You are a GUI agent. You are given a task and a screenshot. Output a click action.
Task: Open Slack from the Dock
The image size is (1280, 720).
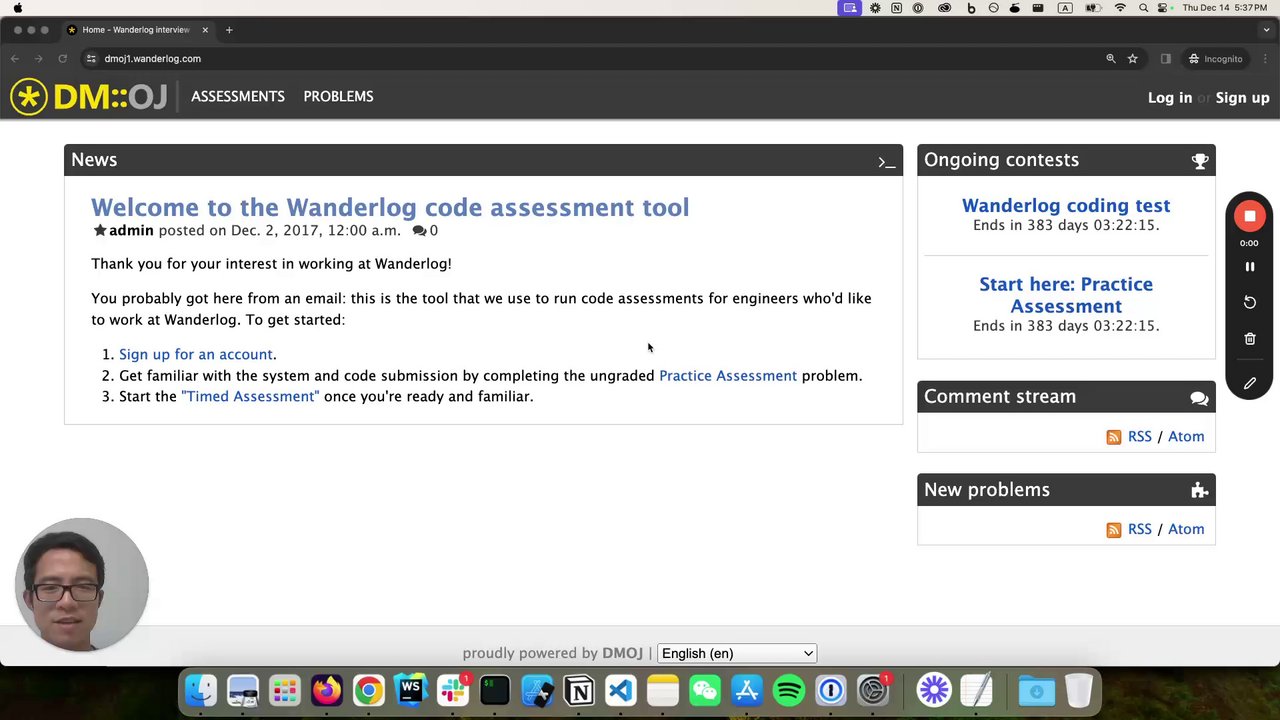tap(453, 691)
